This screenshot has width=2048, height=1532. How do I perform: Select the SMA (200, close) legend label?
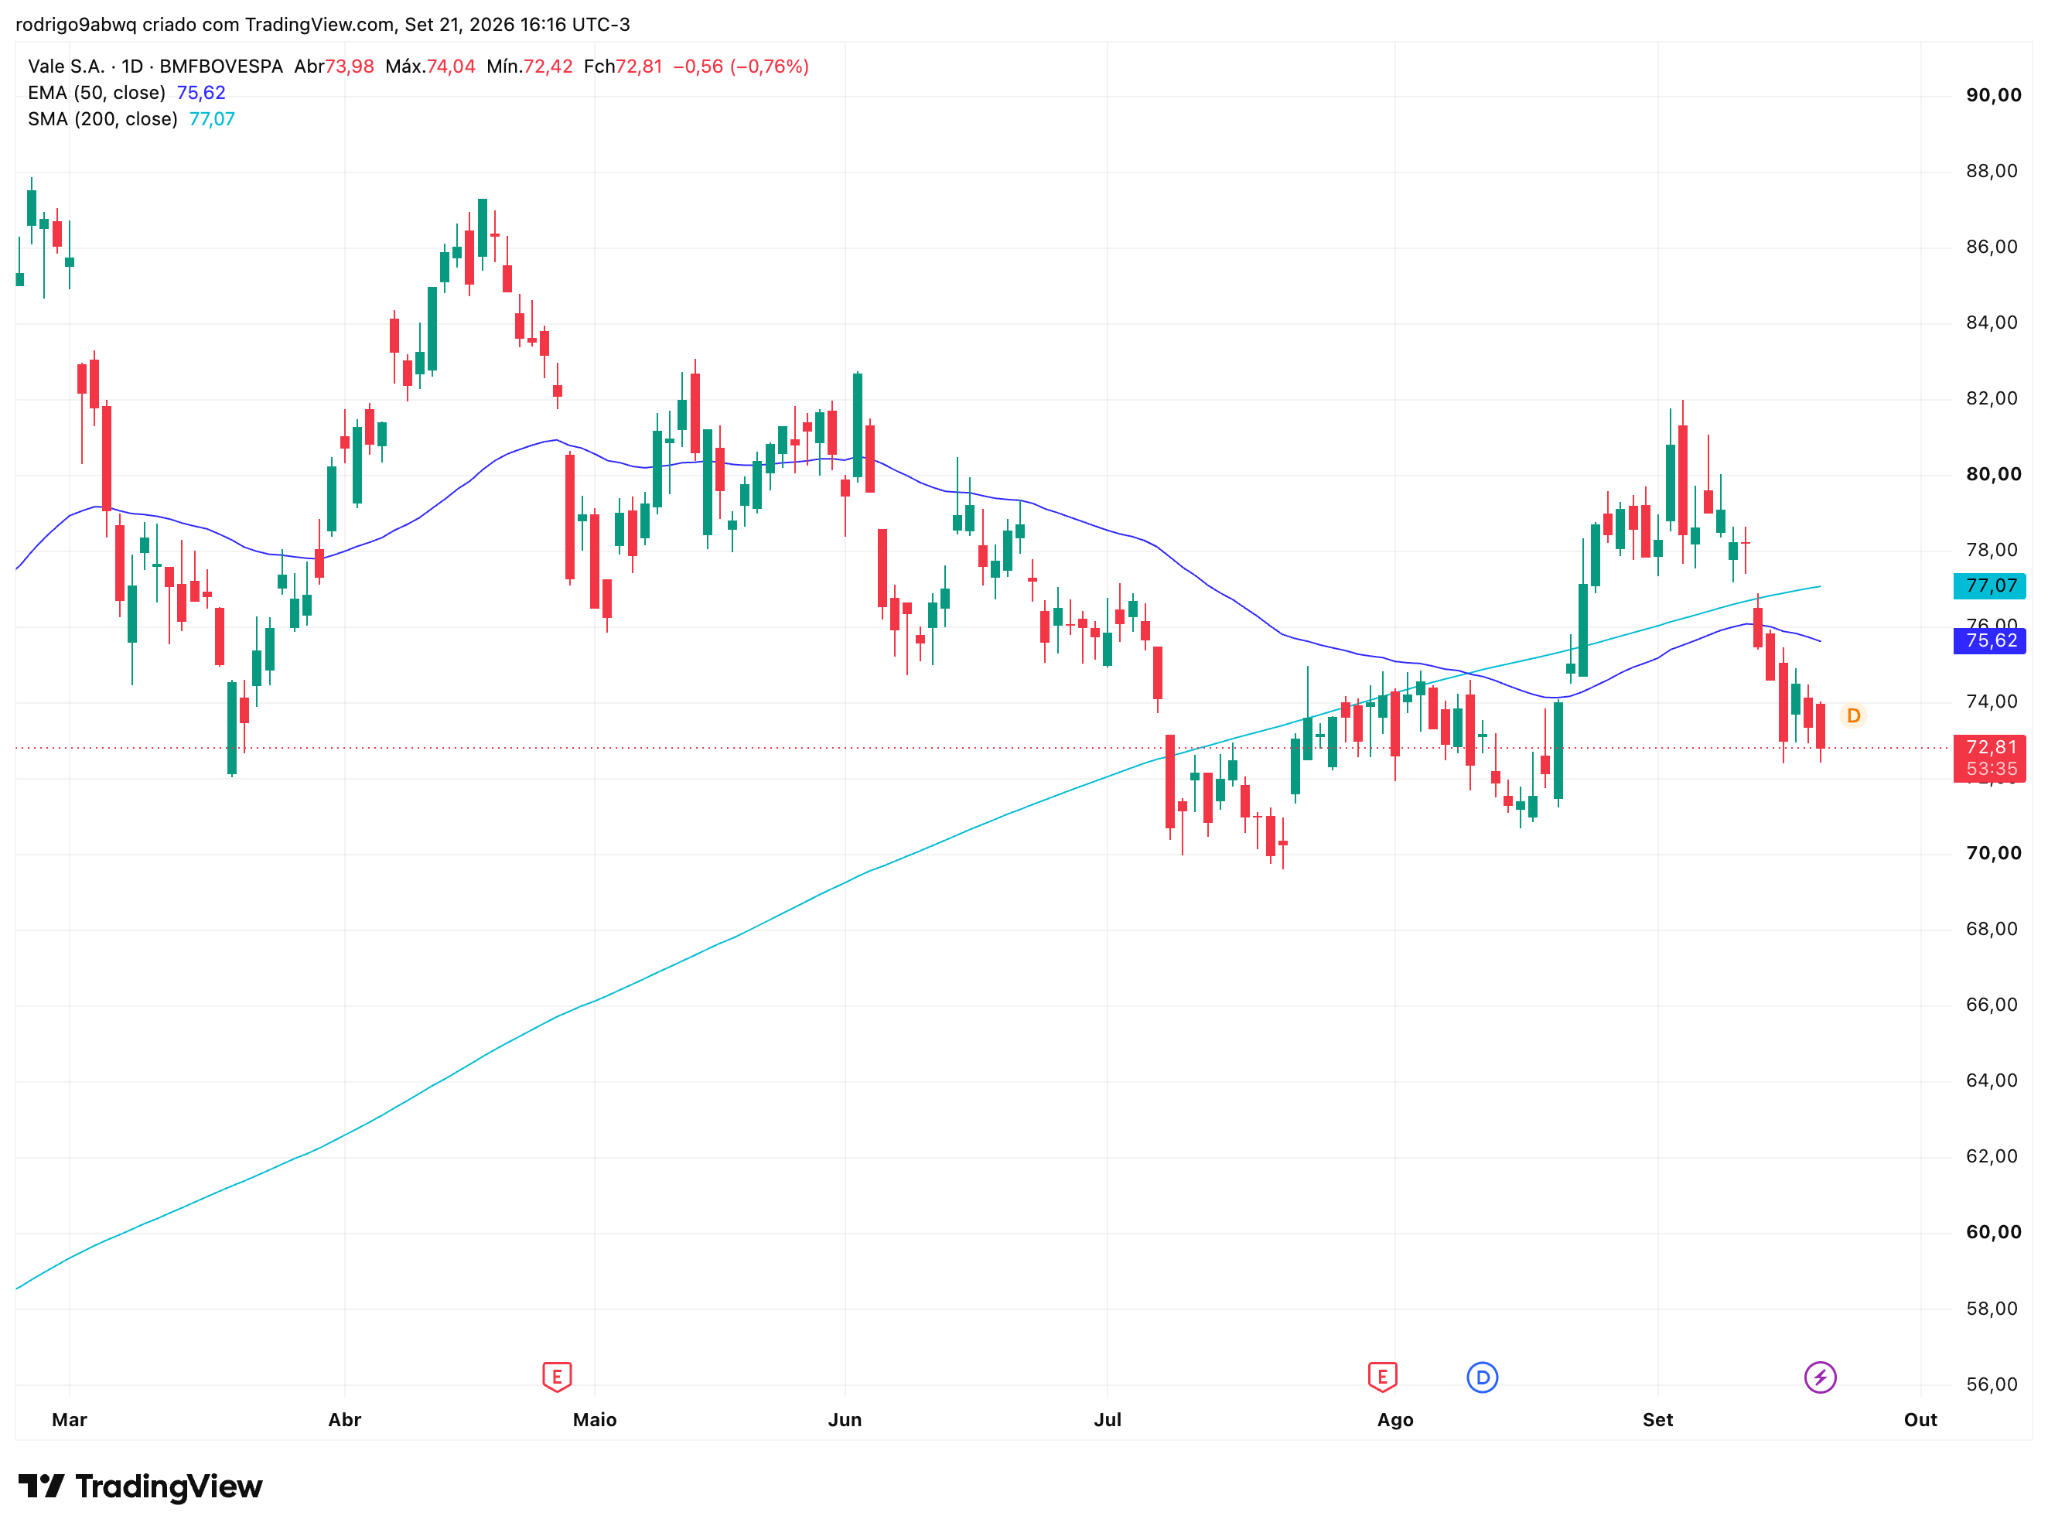pyautogui.click(x=103, y=119)
